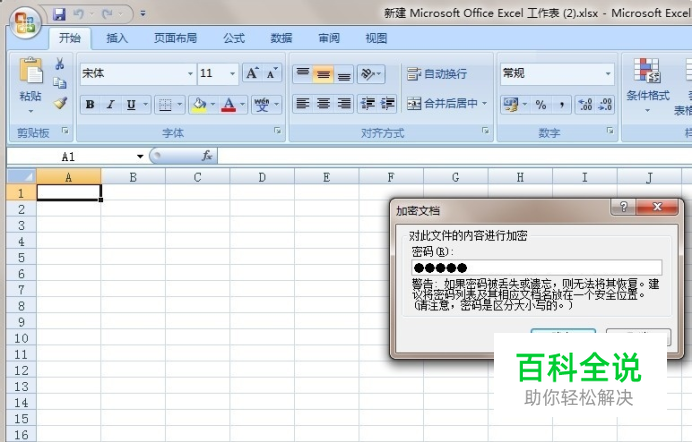Select all cells with corner button
Viewport: 692px width, 442px height.
(x=21, y=177)
